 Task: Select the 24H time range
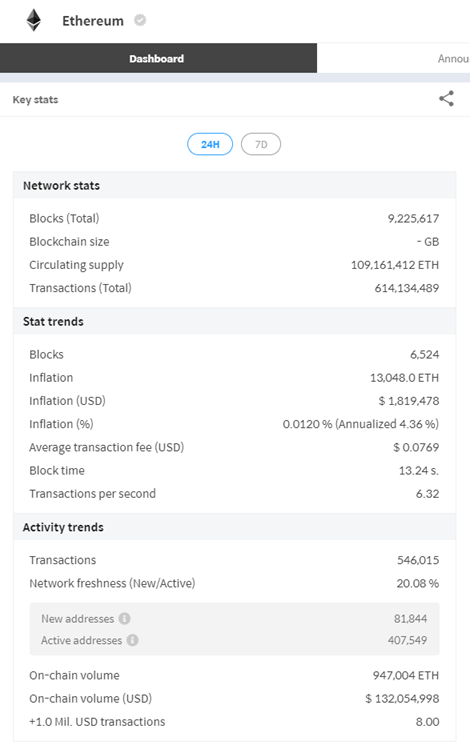210,144
